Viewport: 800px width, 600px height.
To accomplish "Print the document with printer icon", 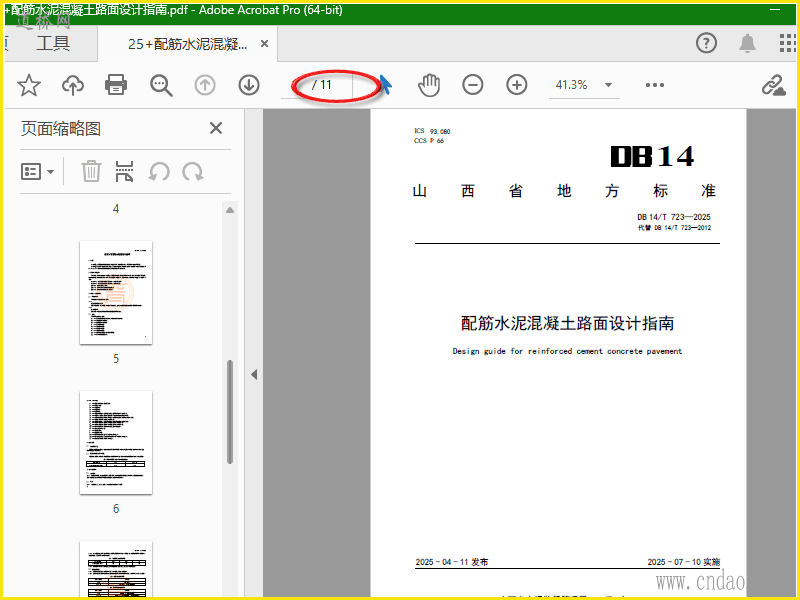I will point(116,85).
